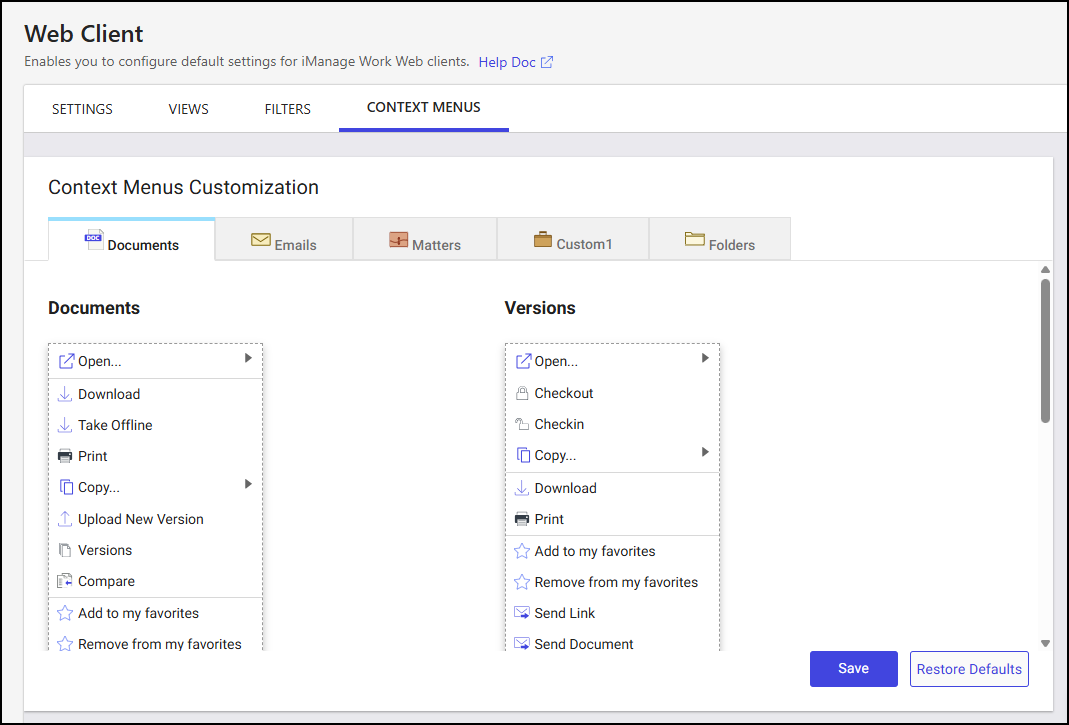Switch to the SETTINGS tab

pyautogui.click(x=82, y=109)
